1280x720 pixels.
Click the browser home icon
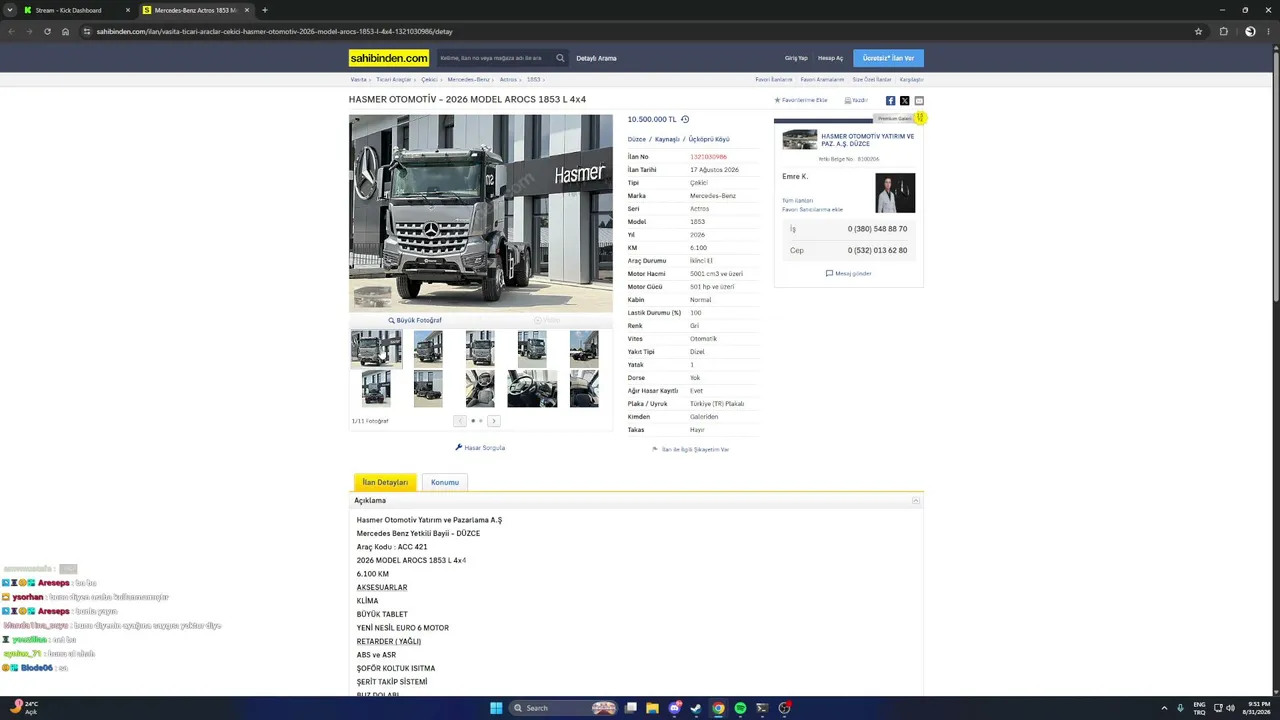click(65, 31)
